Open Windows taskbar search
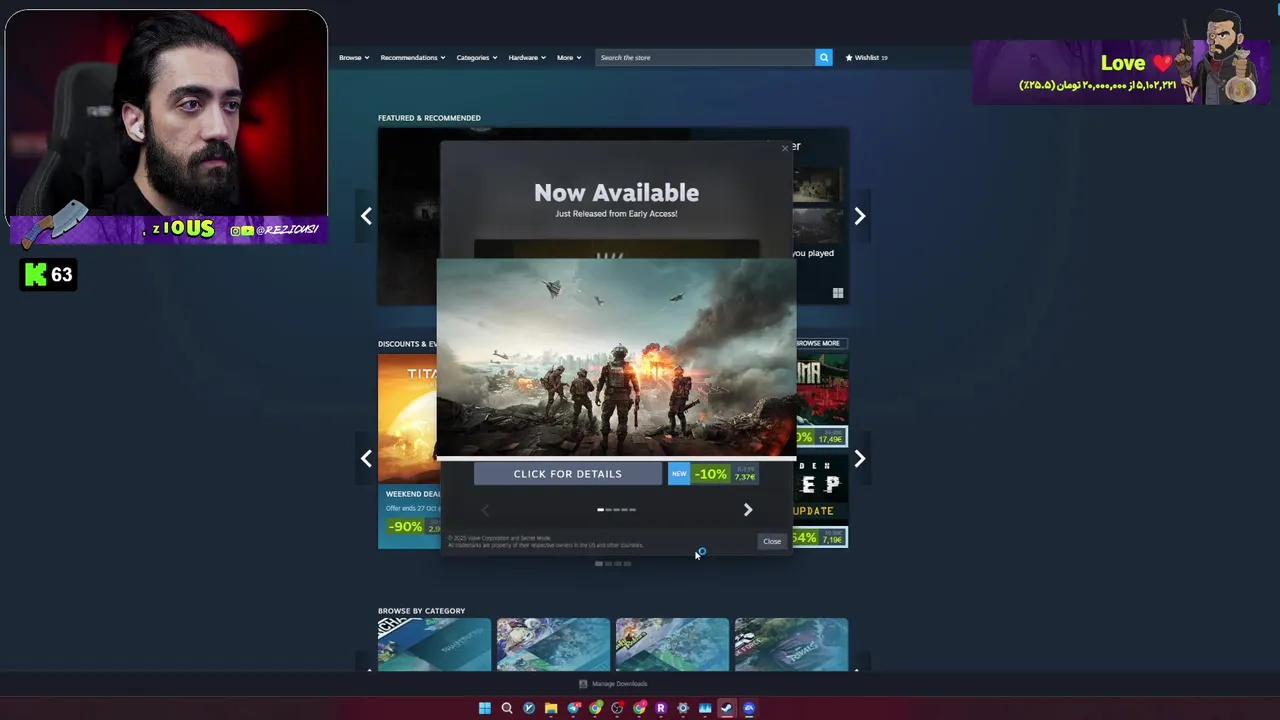1280x720 pixels. click(507, 708)
